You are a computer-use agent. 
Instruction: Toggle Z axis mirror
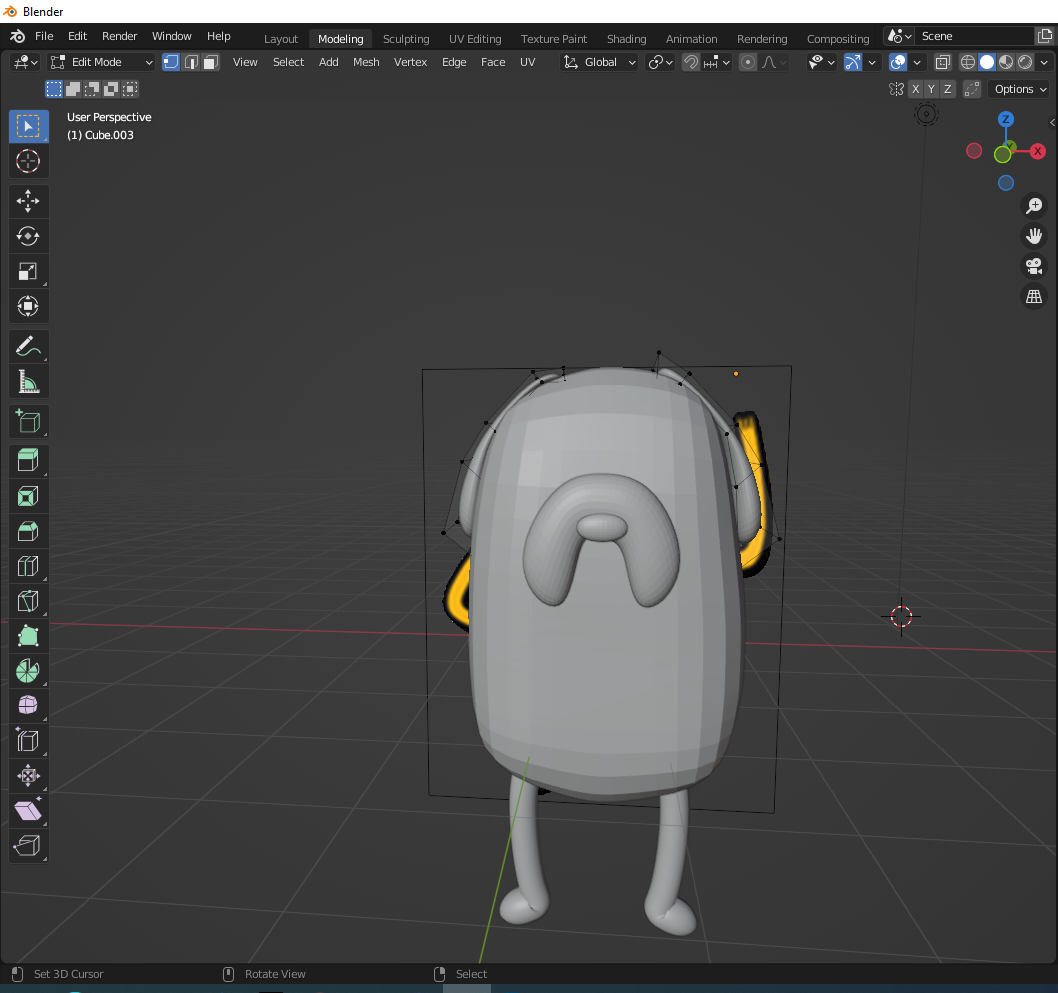point(947,89)
